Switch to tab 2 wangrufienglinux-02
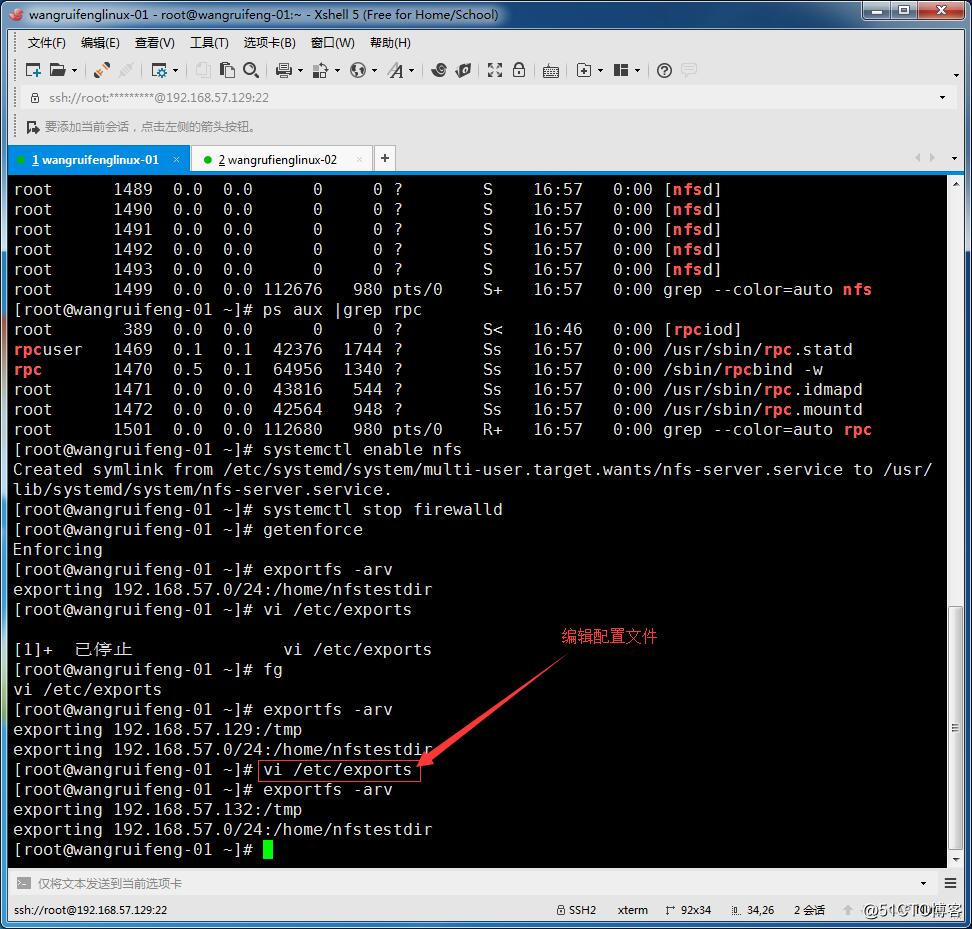 point(281,159)
